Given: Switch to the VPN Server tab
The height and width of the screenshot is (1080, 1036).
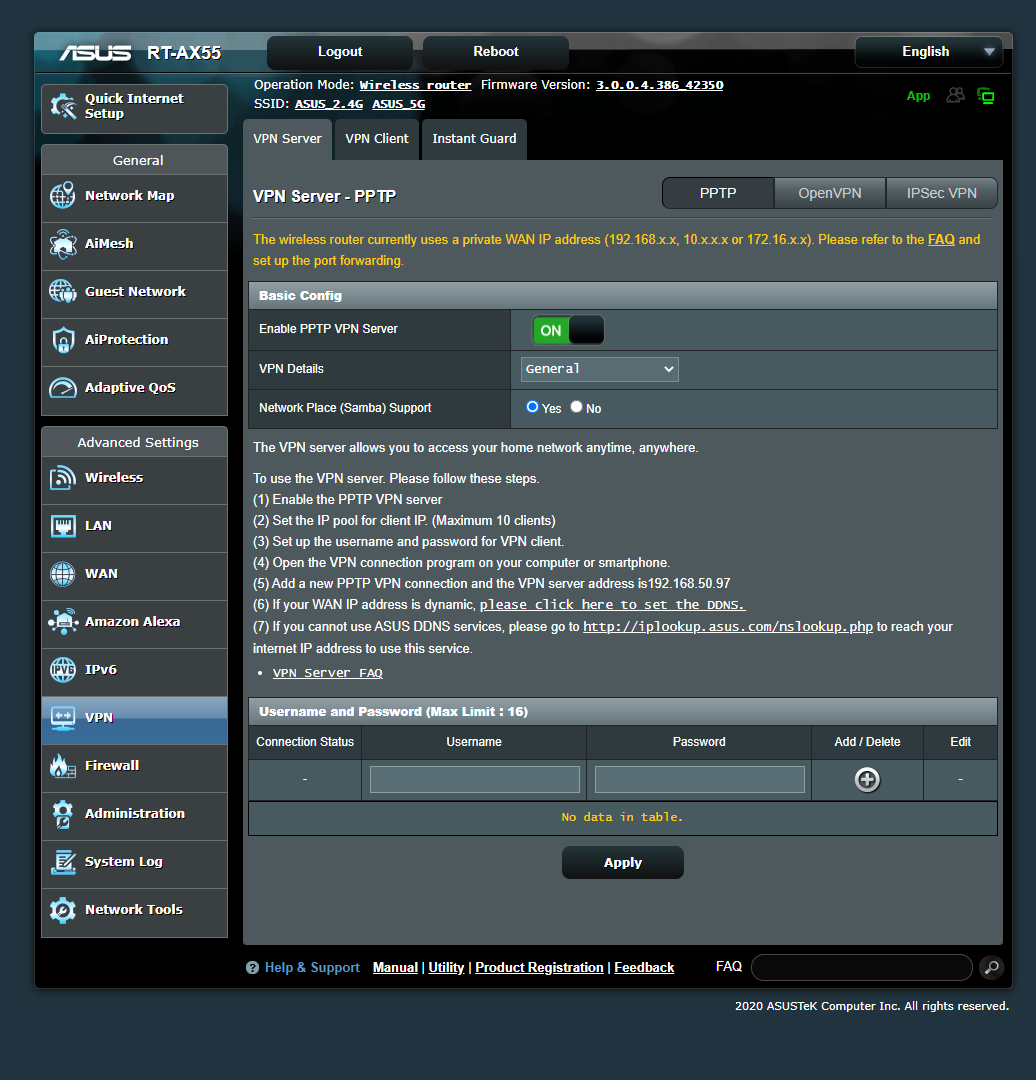Looking at the screenshot, I should pyautogui.click(x=287, y=139).
